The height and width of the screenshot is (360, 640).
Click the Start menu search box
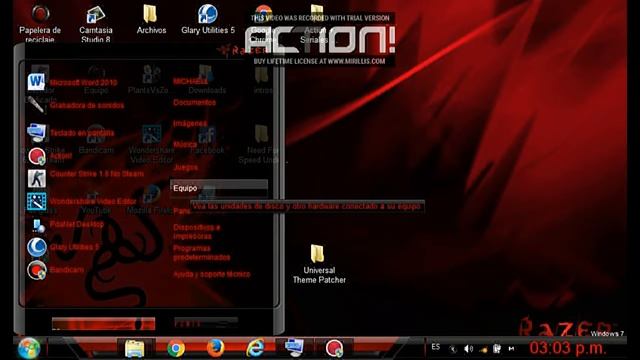pyautogui.click(x=103, y=323)
